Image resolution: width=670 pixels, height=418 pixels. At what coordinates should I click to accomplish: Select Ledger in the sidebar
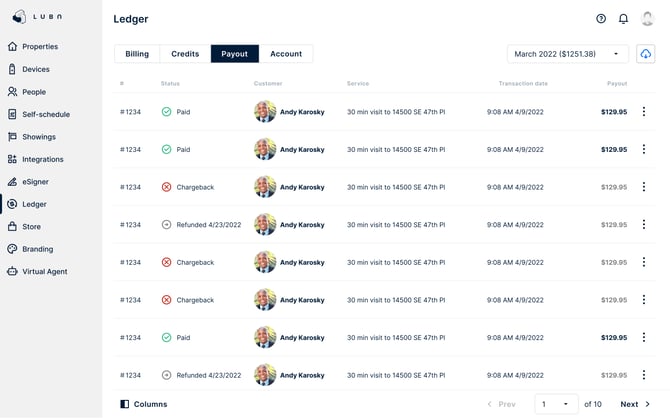[27, 204]
